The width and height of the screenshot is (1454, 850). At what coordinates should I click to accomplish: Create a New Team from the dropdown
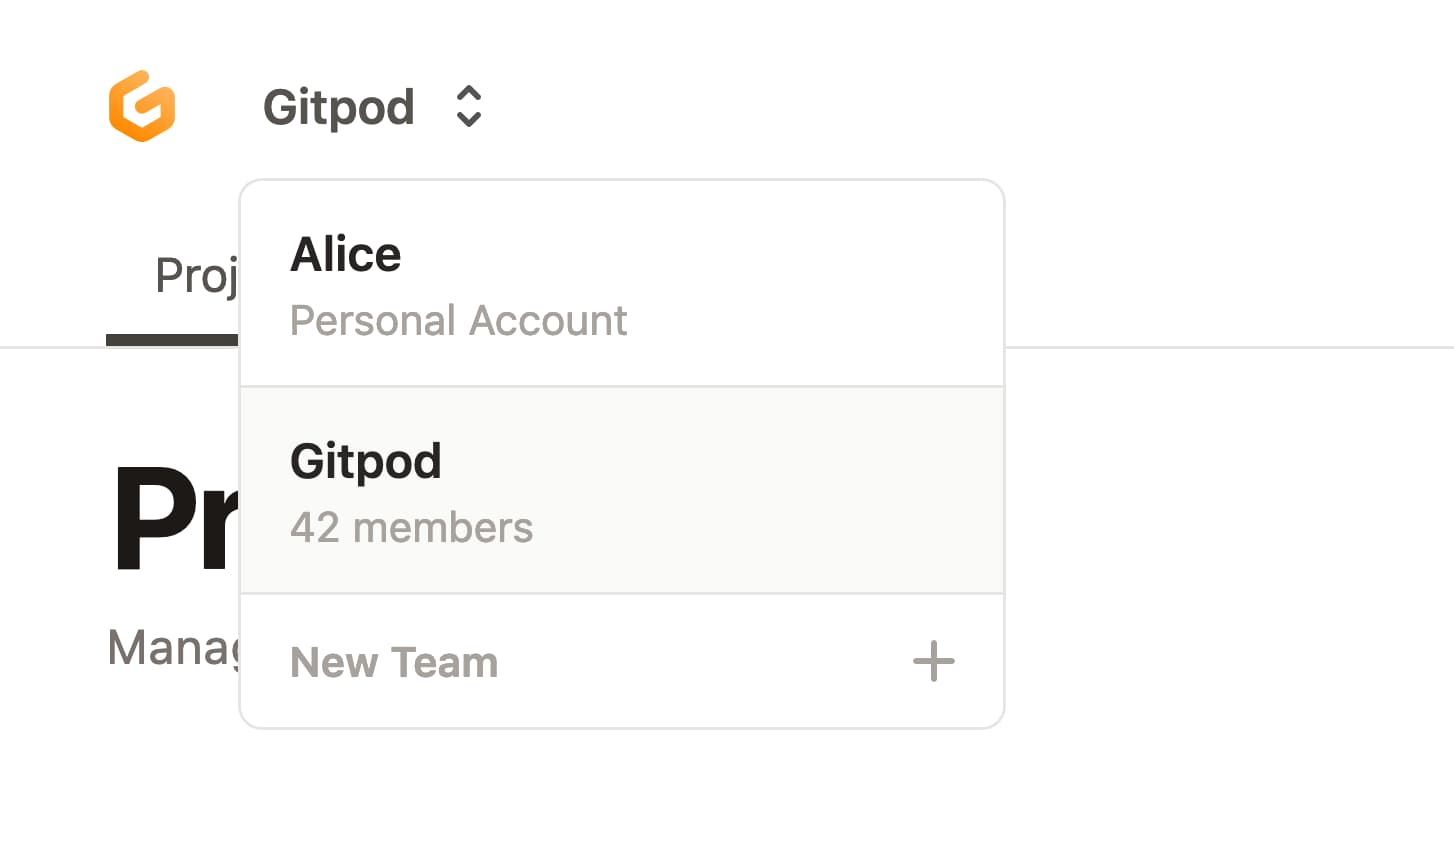(x=621, y=662)
